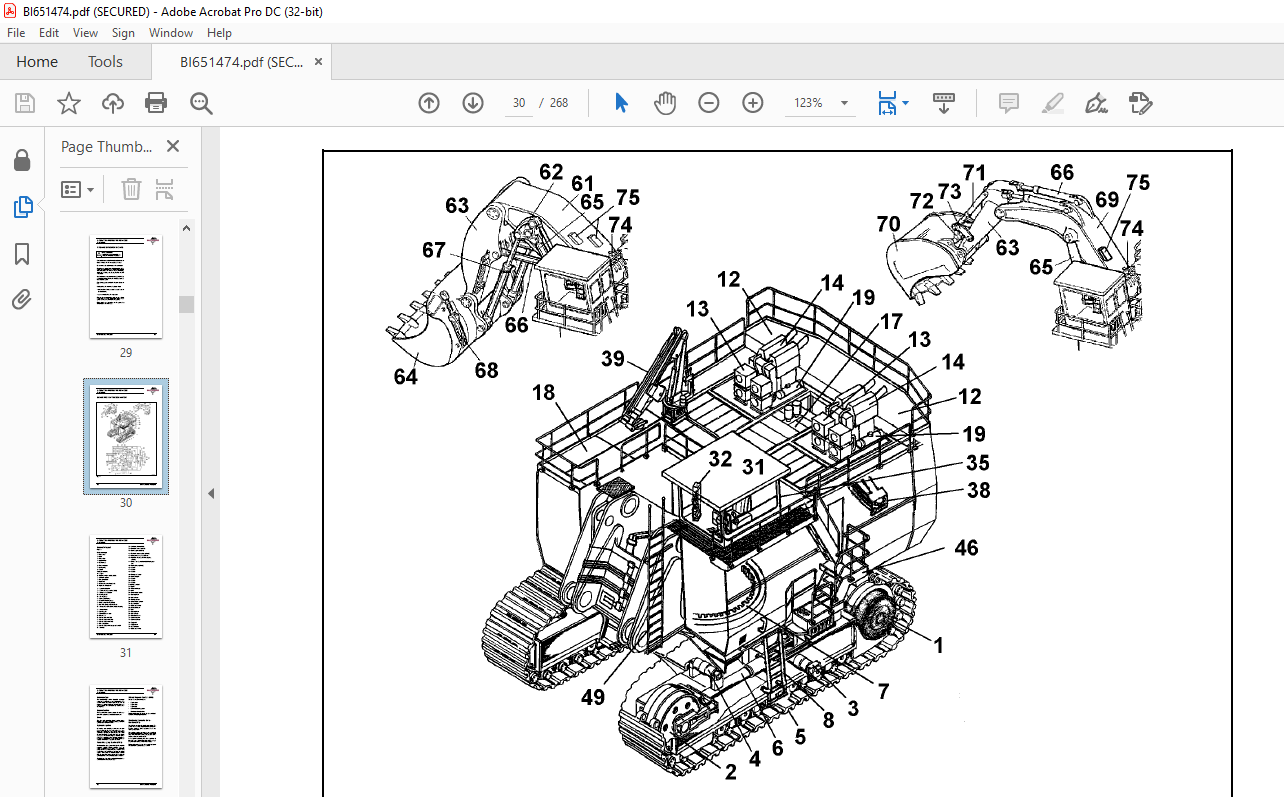This screenshot has width=1284, height=797.
Task: Open the View menu
Action: pyautogui.click(x=85, y=33)
